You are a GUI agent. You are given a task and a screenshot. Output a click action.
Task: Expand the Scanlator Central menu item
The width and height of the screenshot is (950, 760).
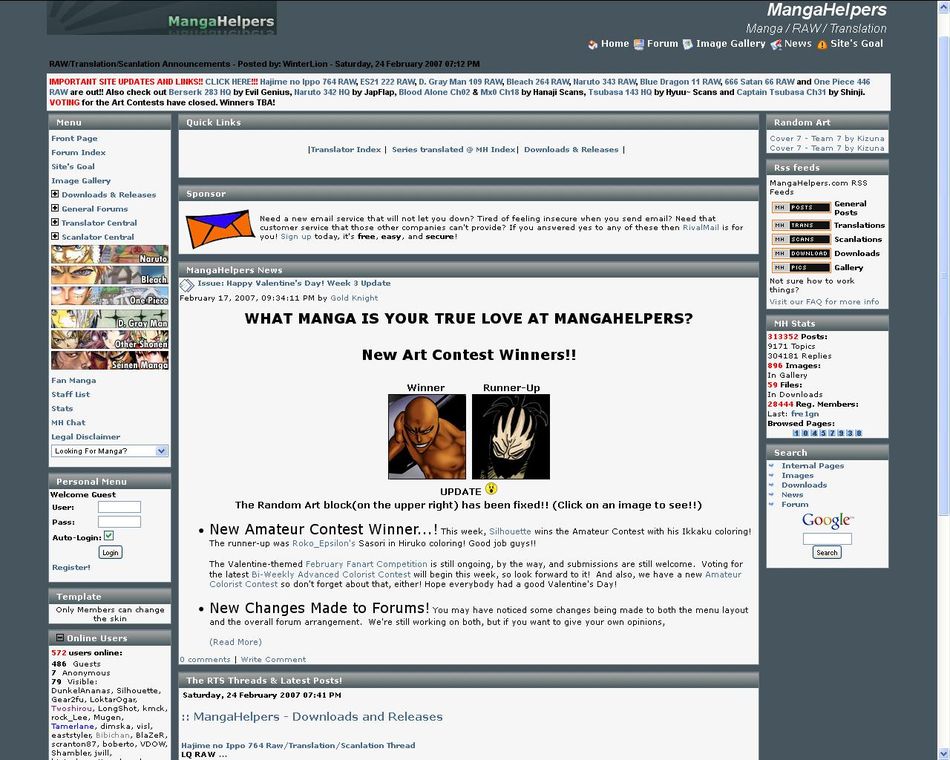pyautogui.click(x=55, y=236)
